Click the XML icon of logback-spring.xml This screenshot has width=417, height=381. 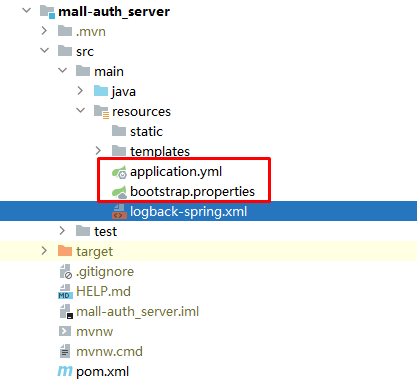119,212
